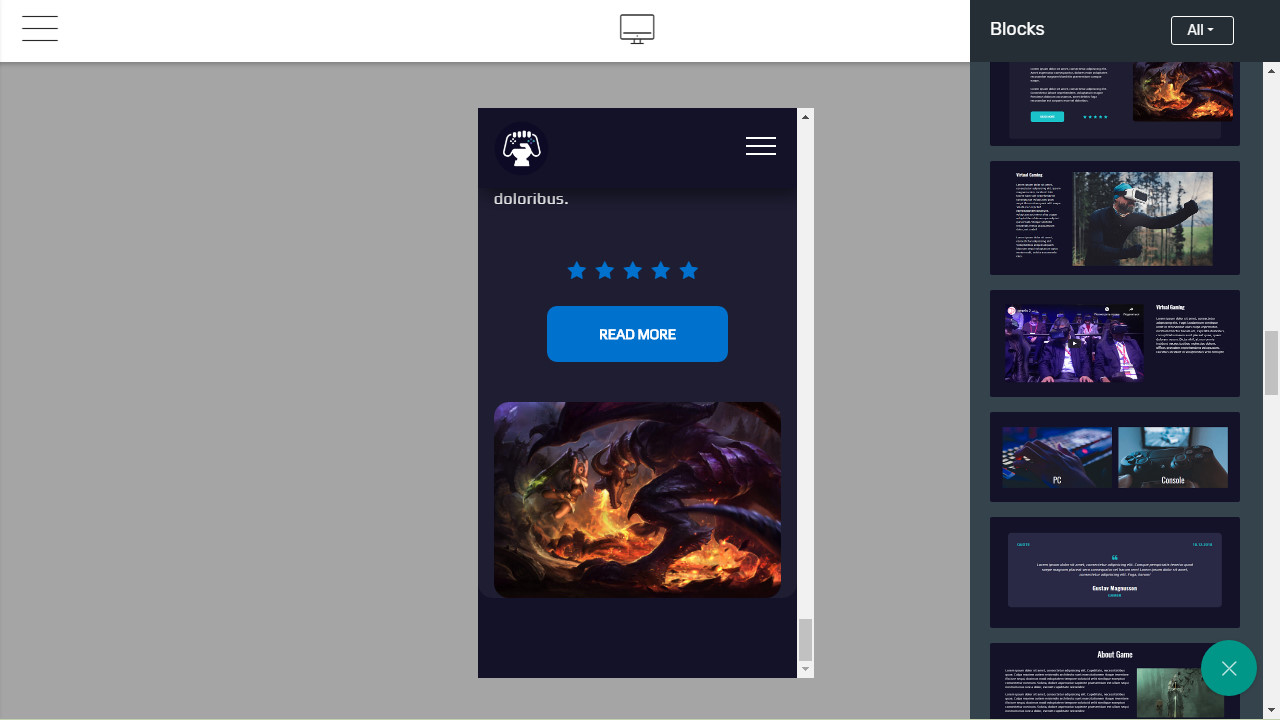Click the preview scrollbar thumb
Screen dimensions: 1280x720
tap(806, 640)
